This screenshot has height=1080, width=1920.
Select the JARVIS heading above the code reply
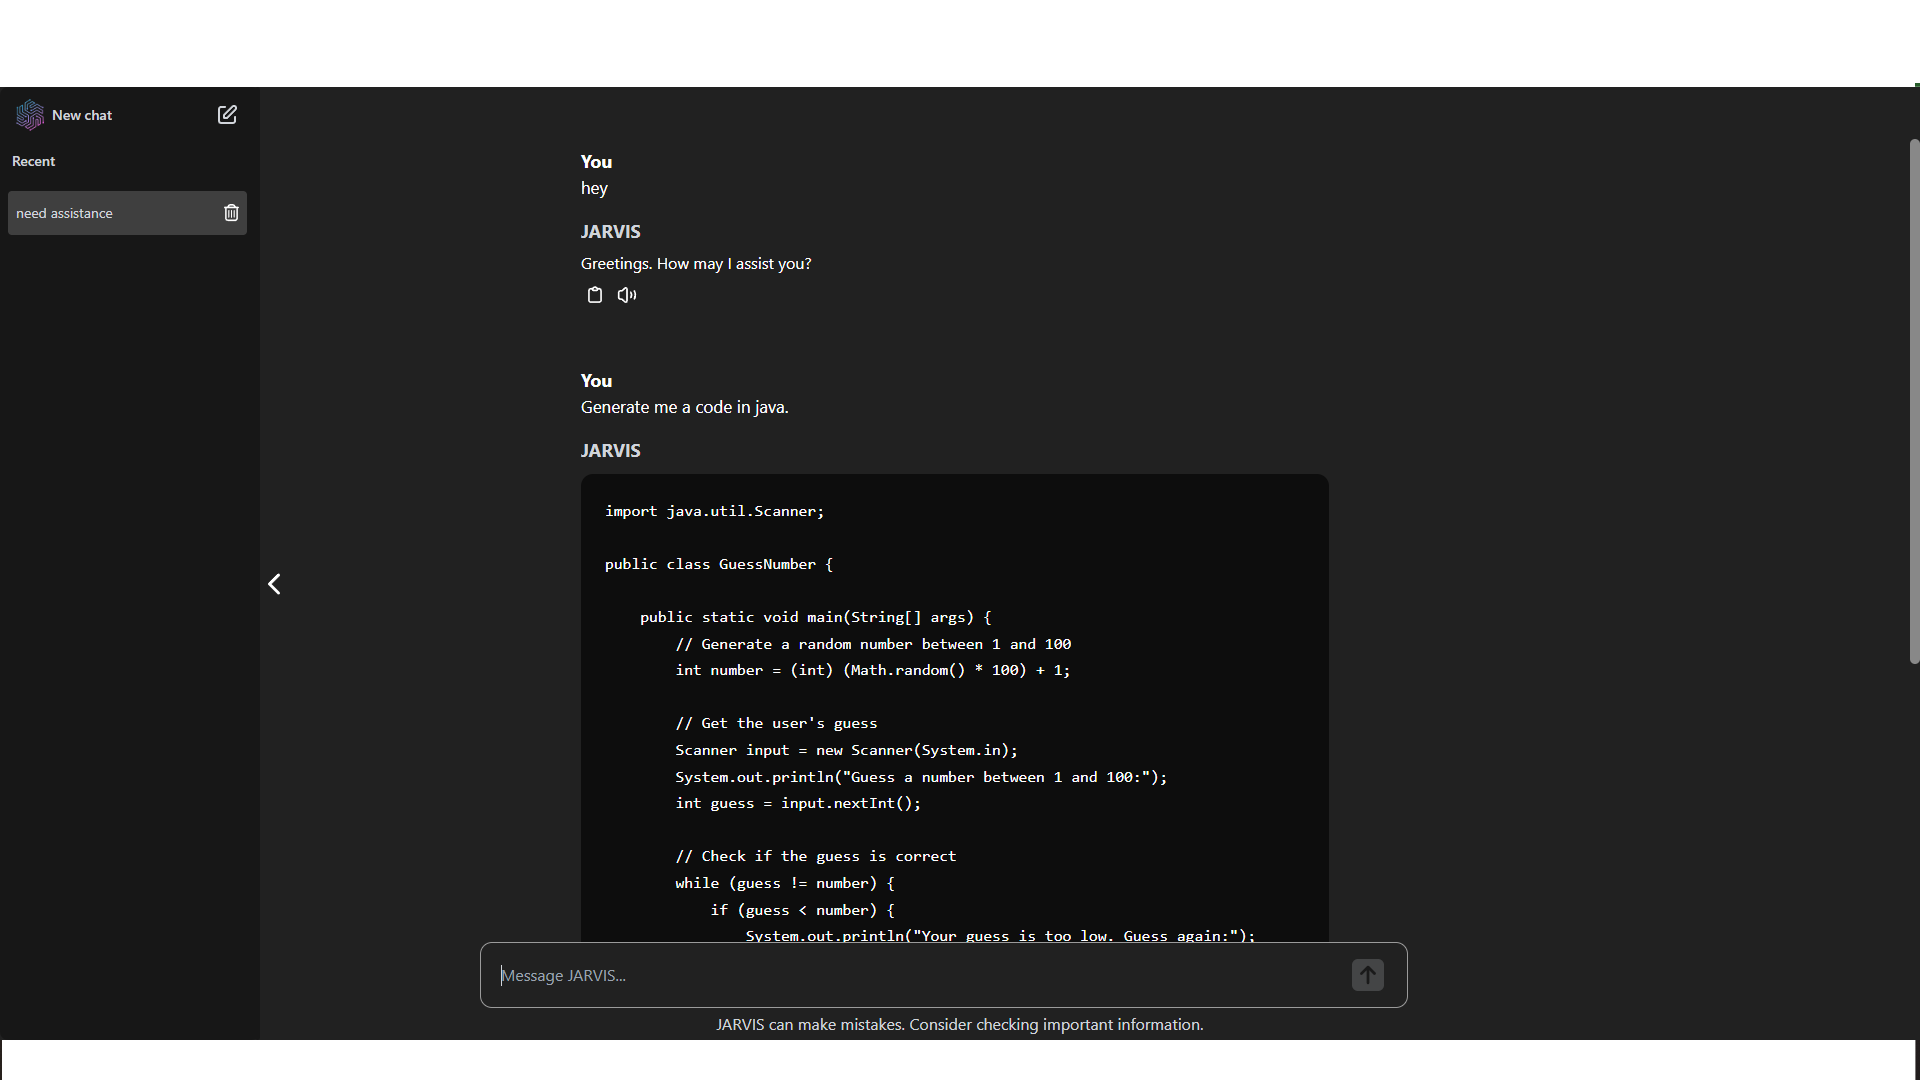pyautogui.click(x=610, y=450)
